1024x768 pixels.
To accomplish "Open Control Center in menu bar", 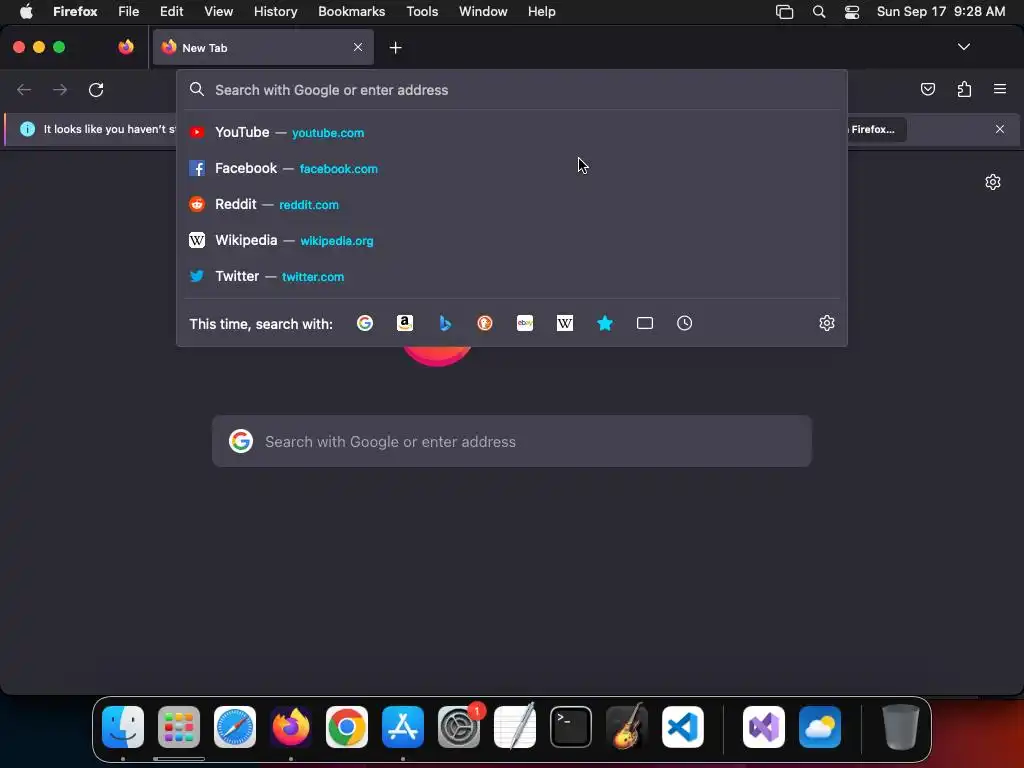I will click(x=852, y=11).
